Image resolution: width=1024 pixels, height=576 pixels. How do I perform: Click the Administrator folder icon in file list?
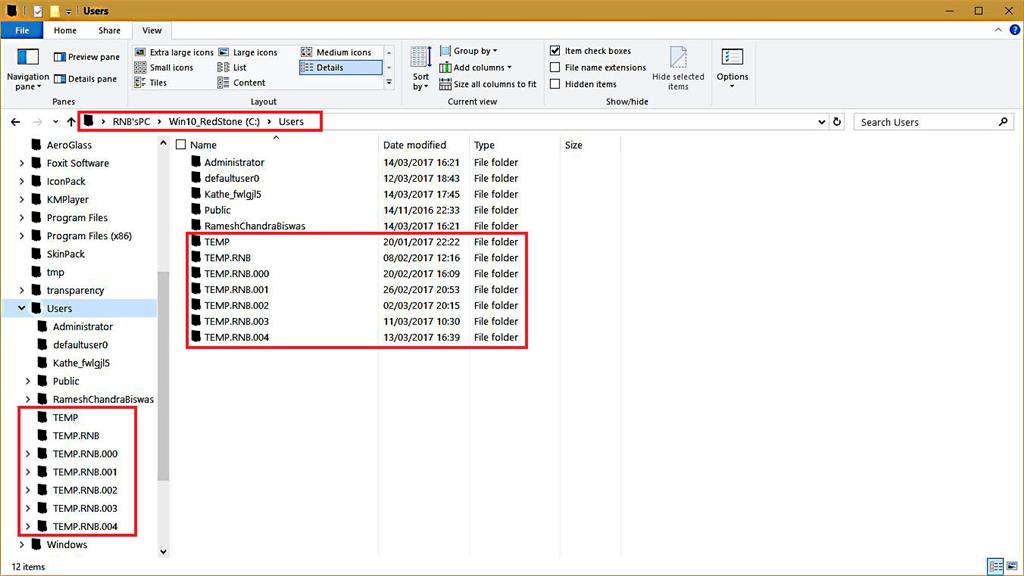click(196, 162)
